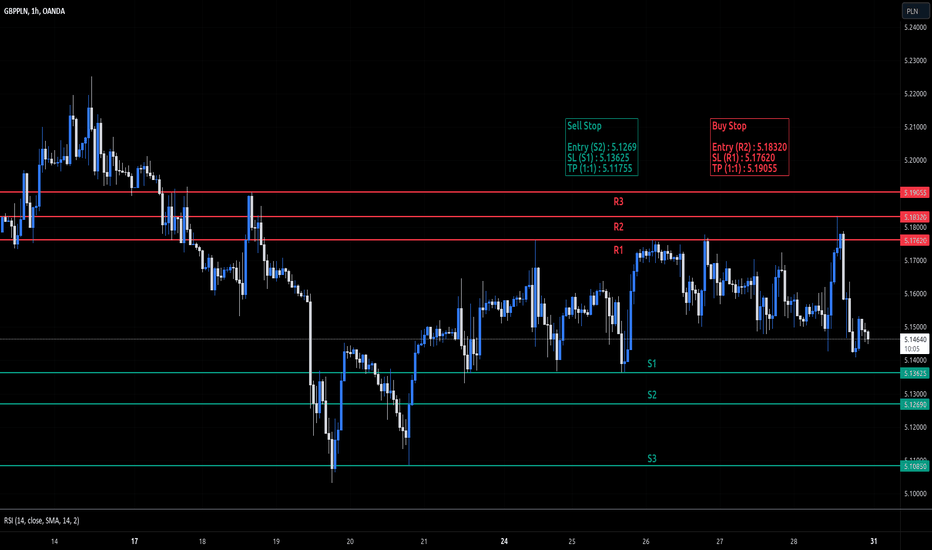
Task: Select the R3 resistance label
Action: coord(618,202)
